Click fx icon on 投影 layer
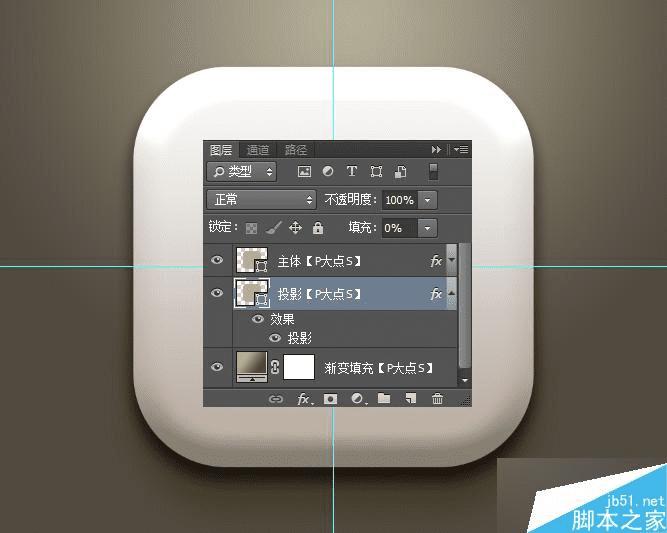 point(436,294)
